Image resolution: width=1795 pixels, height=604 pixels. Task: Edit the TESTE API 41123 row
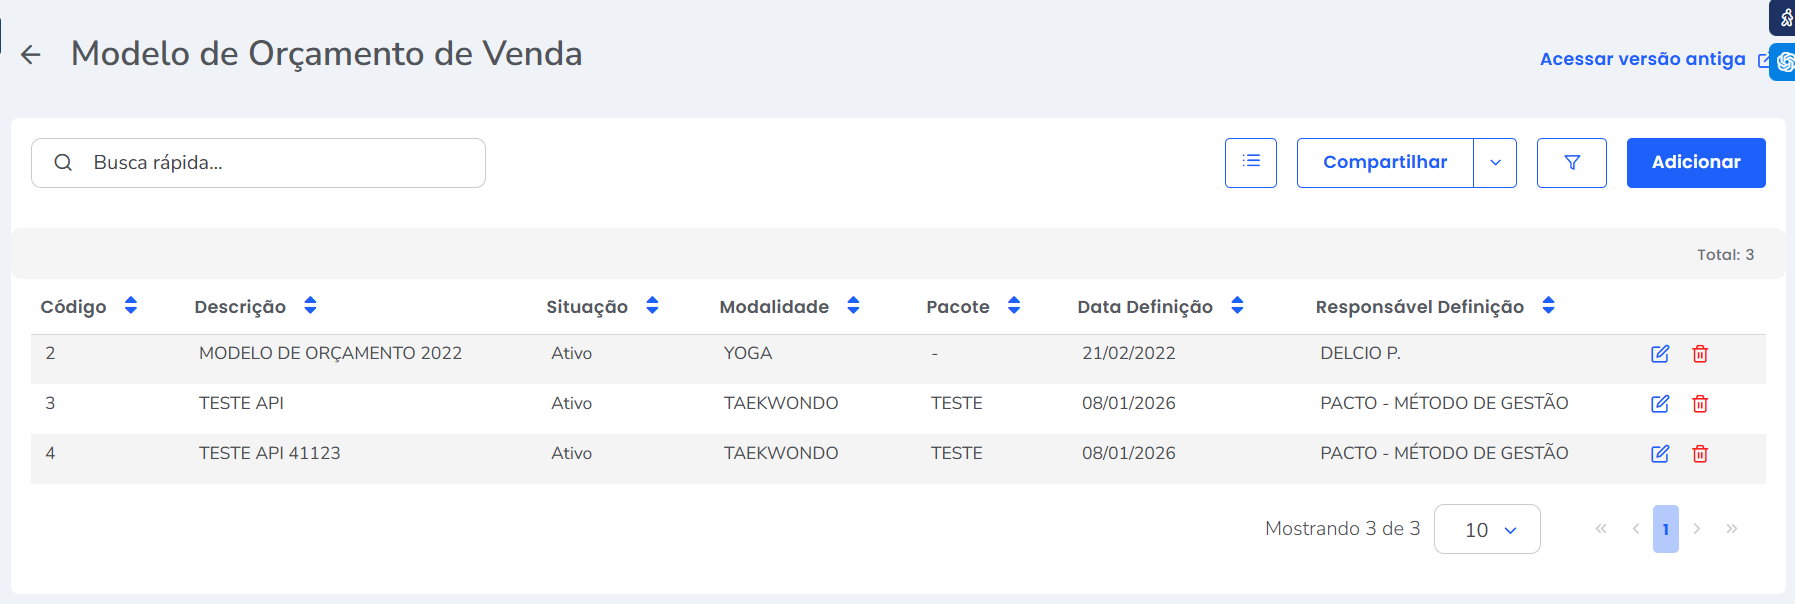tap(1659, 454)
